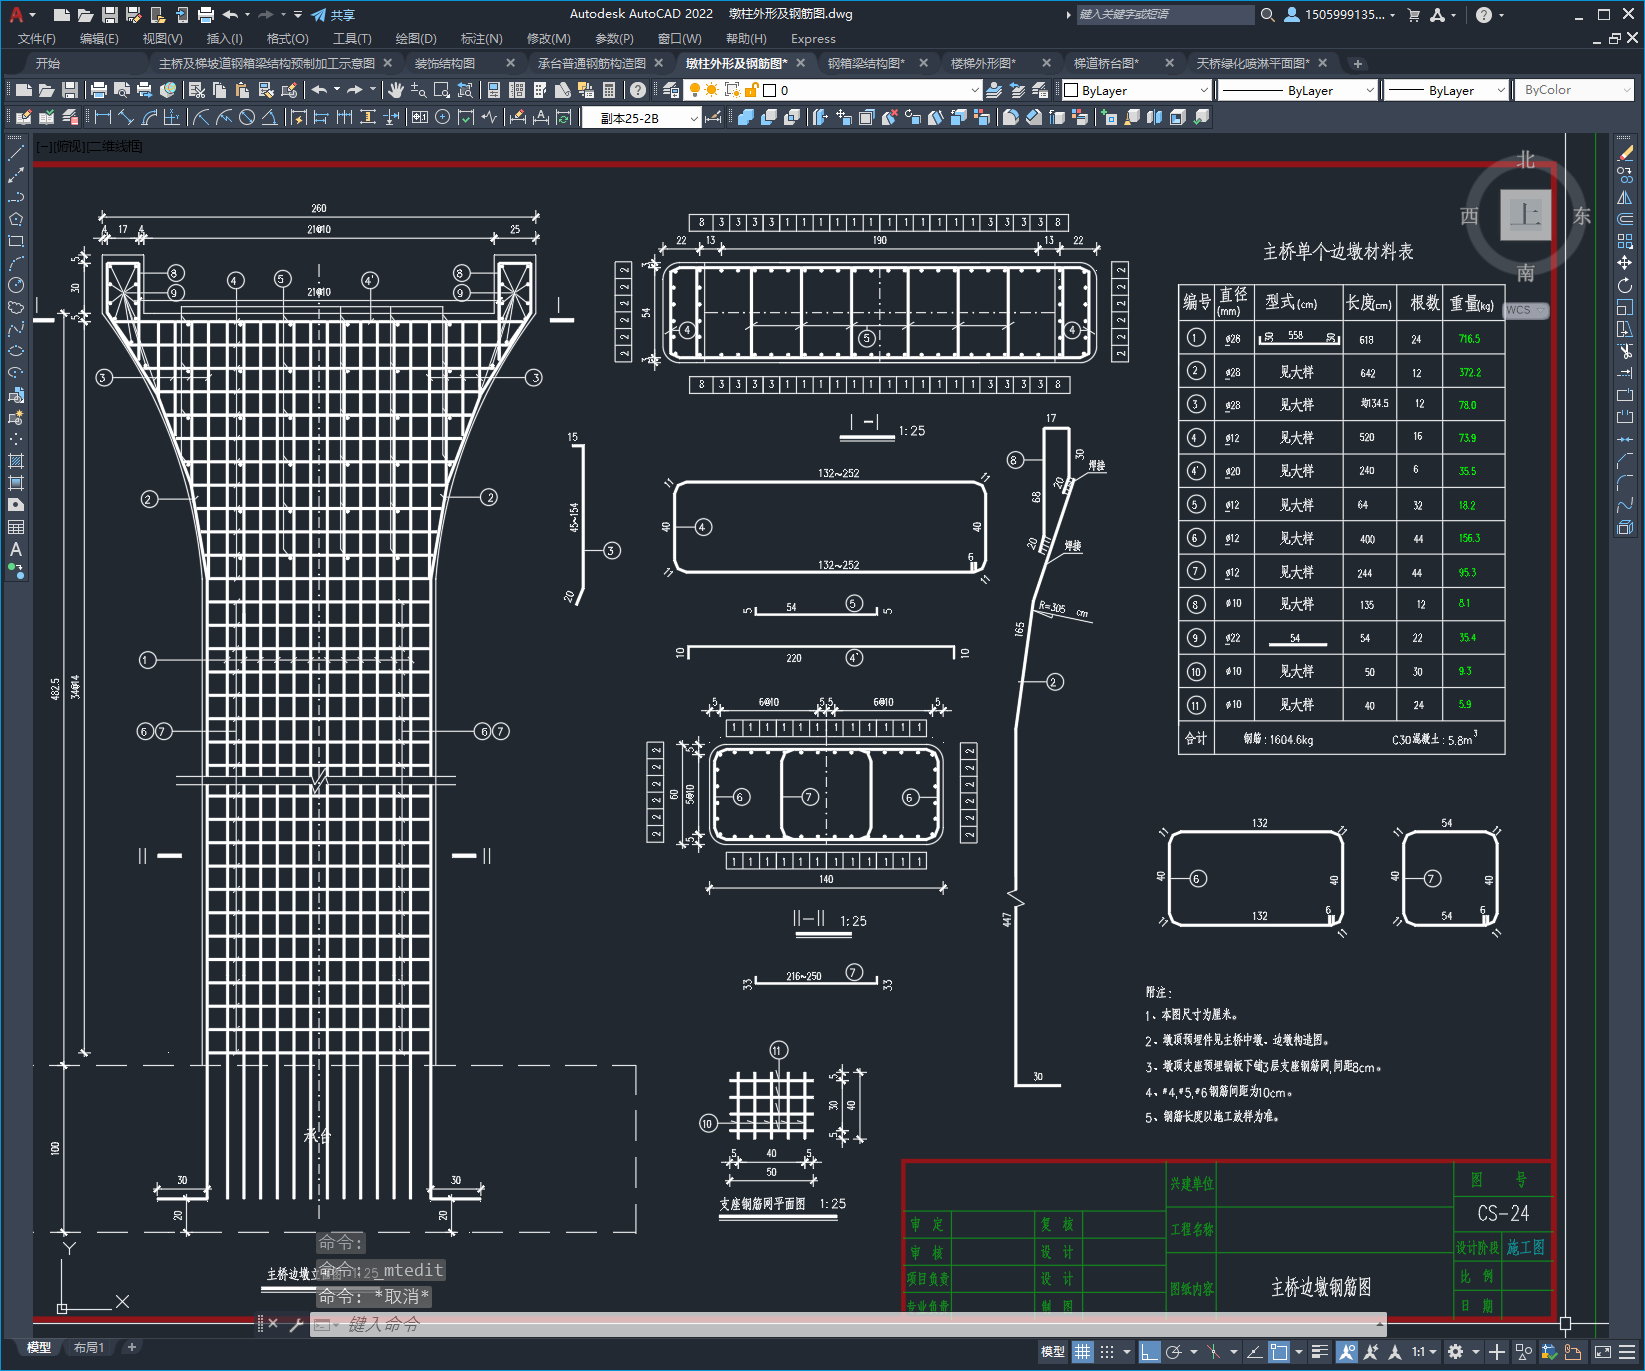Toggle Polar Tracking in status bar

(x=1174, y=1352)
